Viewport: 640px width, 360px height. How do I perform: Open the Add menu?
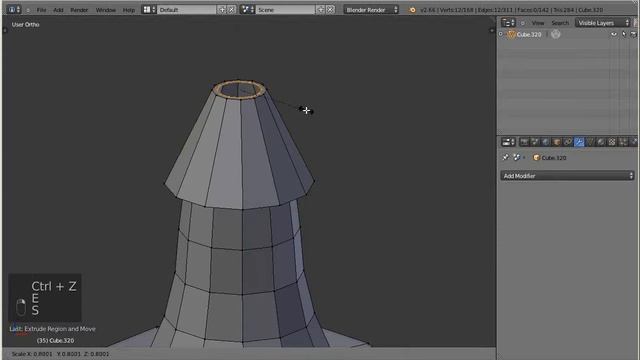click(x=58, y=10)
